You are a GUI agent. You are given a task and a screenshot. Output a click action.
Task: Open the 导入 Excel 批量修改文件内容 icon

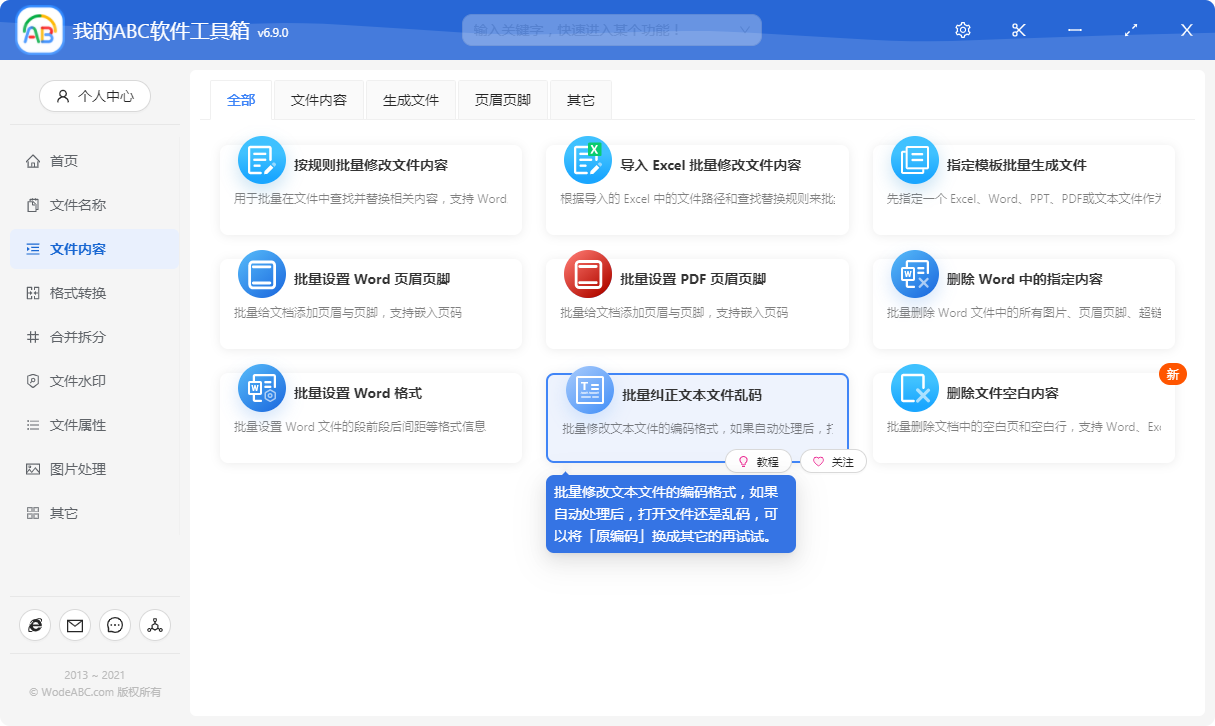pyautogui.click(x=588, y=159)
